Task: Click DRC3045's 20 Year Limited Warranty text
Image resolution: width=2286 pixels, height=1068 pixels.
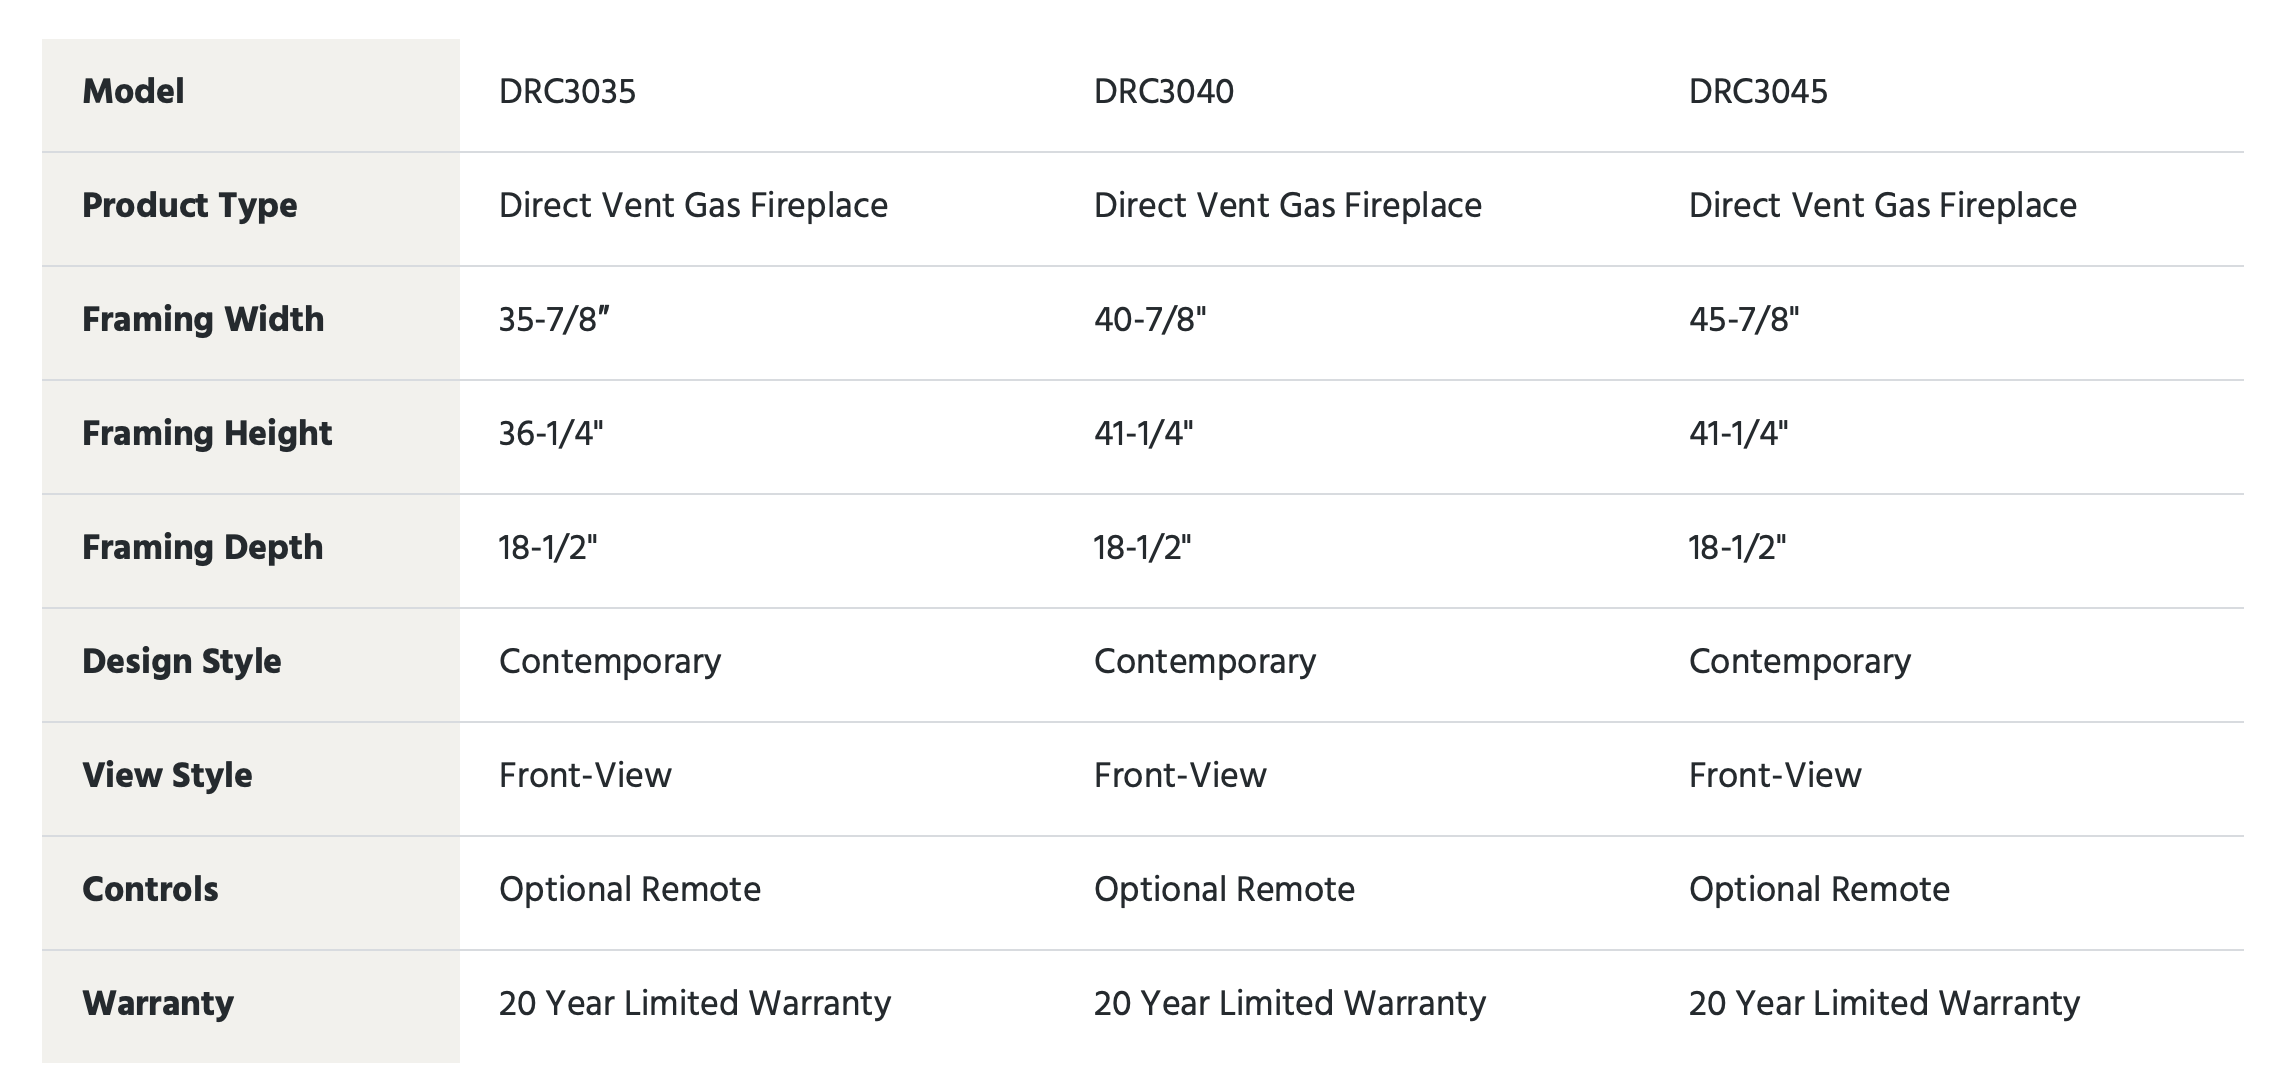Action: 1884,1004
